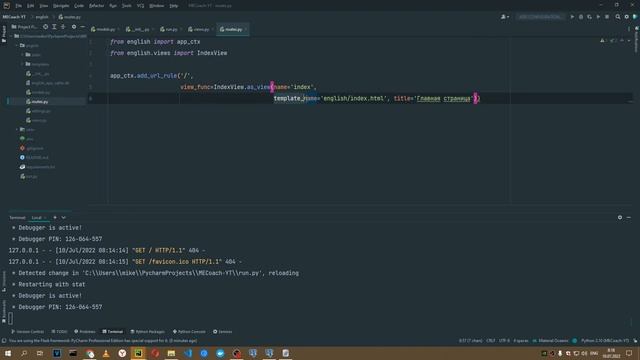Open the Tools menu
Viewport: 640px width, 360px height.
[x=127, y=6]
